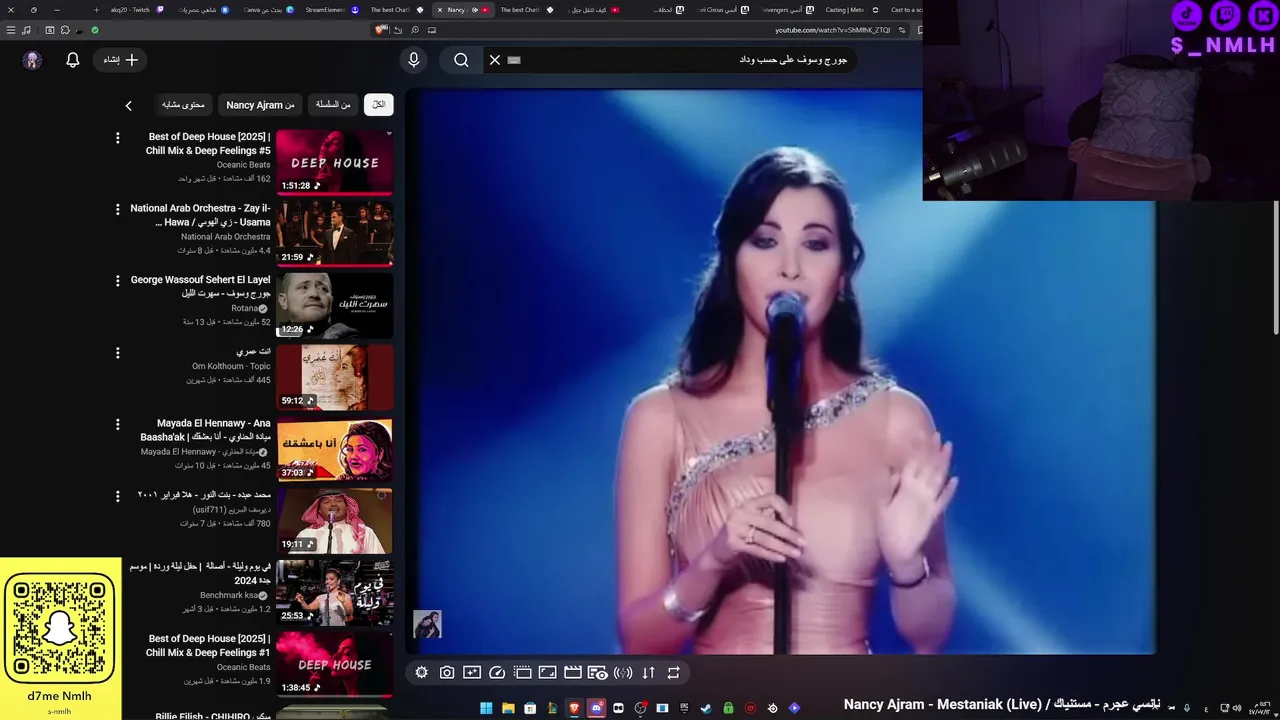The width and height of the screenshot is (1280, 720).
Task: Open the playback speed gauge
Action: click(x=497, y=673)
